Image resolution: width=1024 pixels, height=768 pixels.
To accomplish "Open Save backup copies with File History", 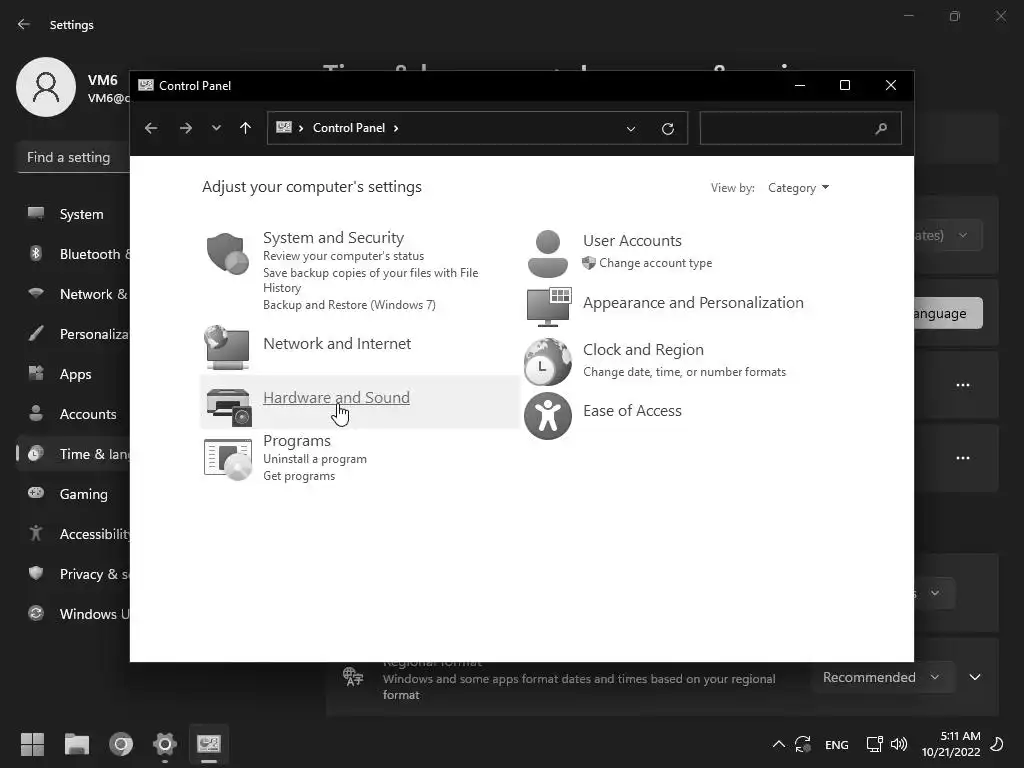I will pos(370,280).
